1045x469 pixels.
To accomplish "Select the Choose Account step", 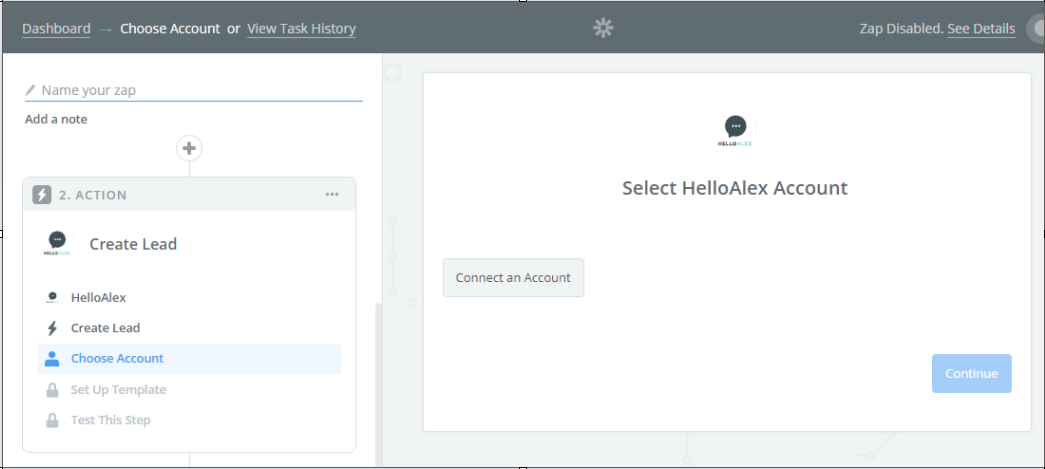I will coord(189,358).
